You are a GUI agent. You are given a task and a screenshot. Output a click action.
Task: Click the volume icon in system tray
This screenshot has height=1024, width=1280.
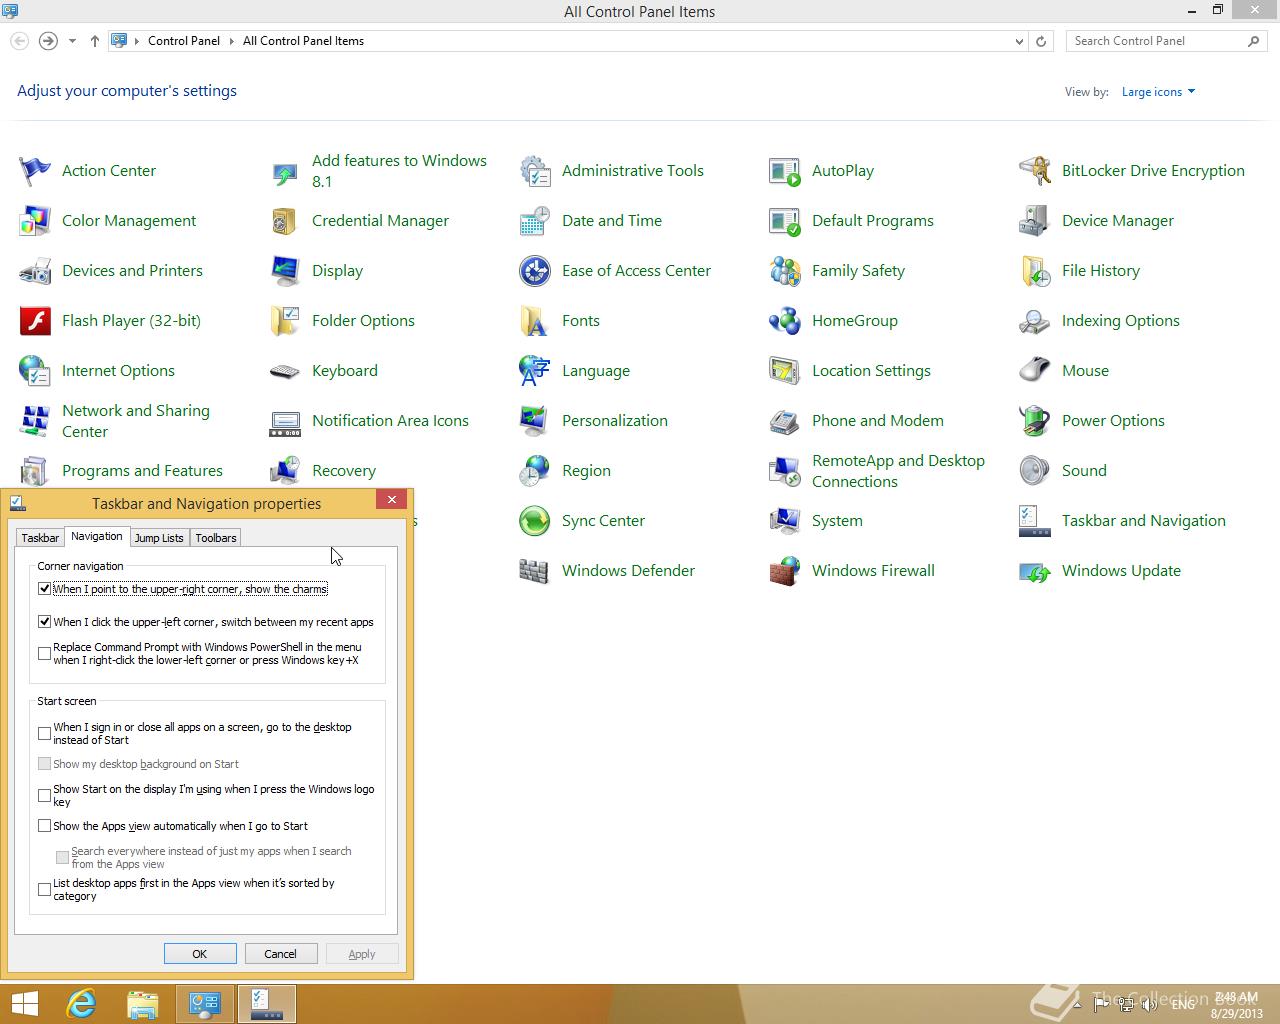point(1150,1005)
